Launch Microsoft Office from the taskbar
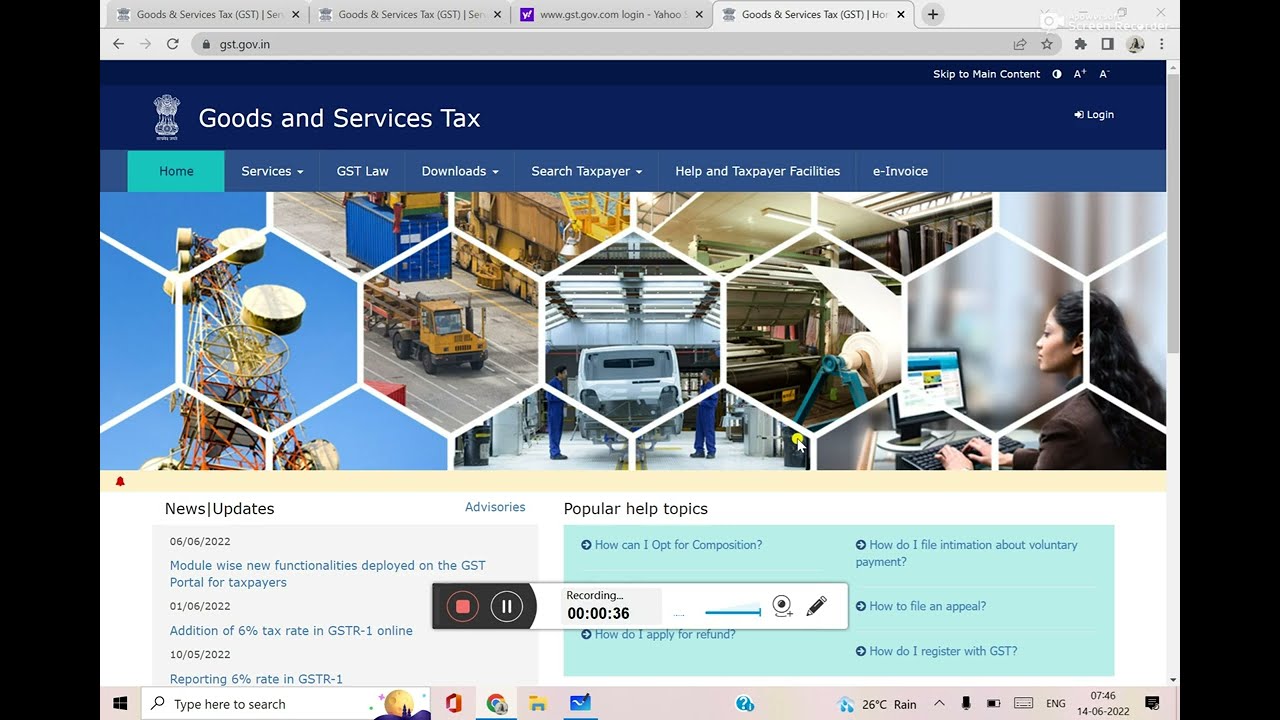Viewport: 1280px width, 720px height. click(453, 704)
